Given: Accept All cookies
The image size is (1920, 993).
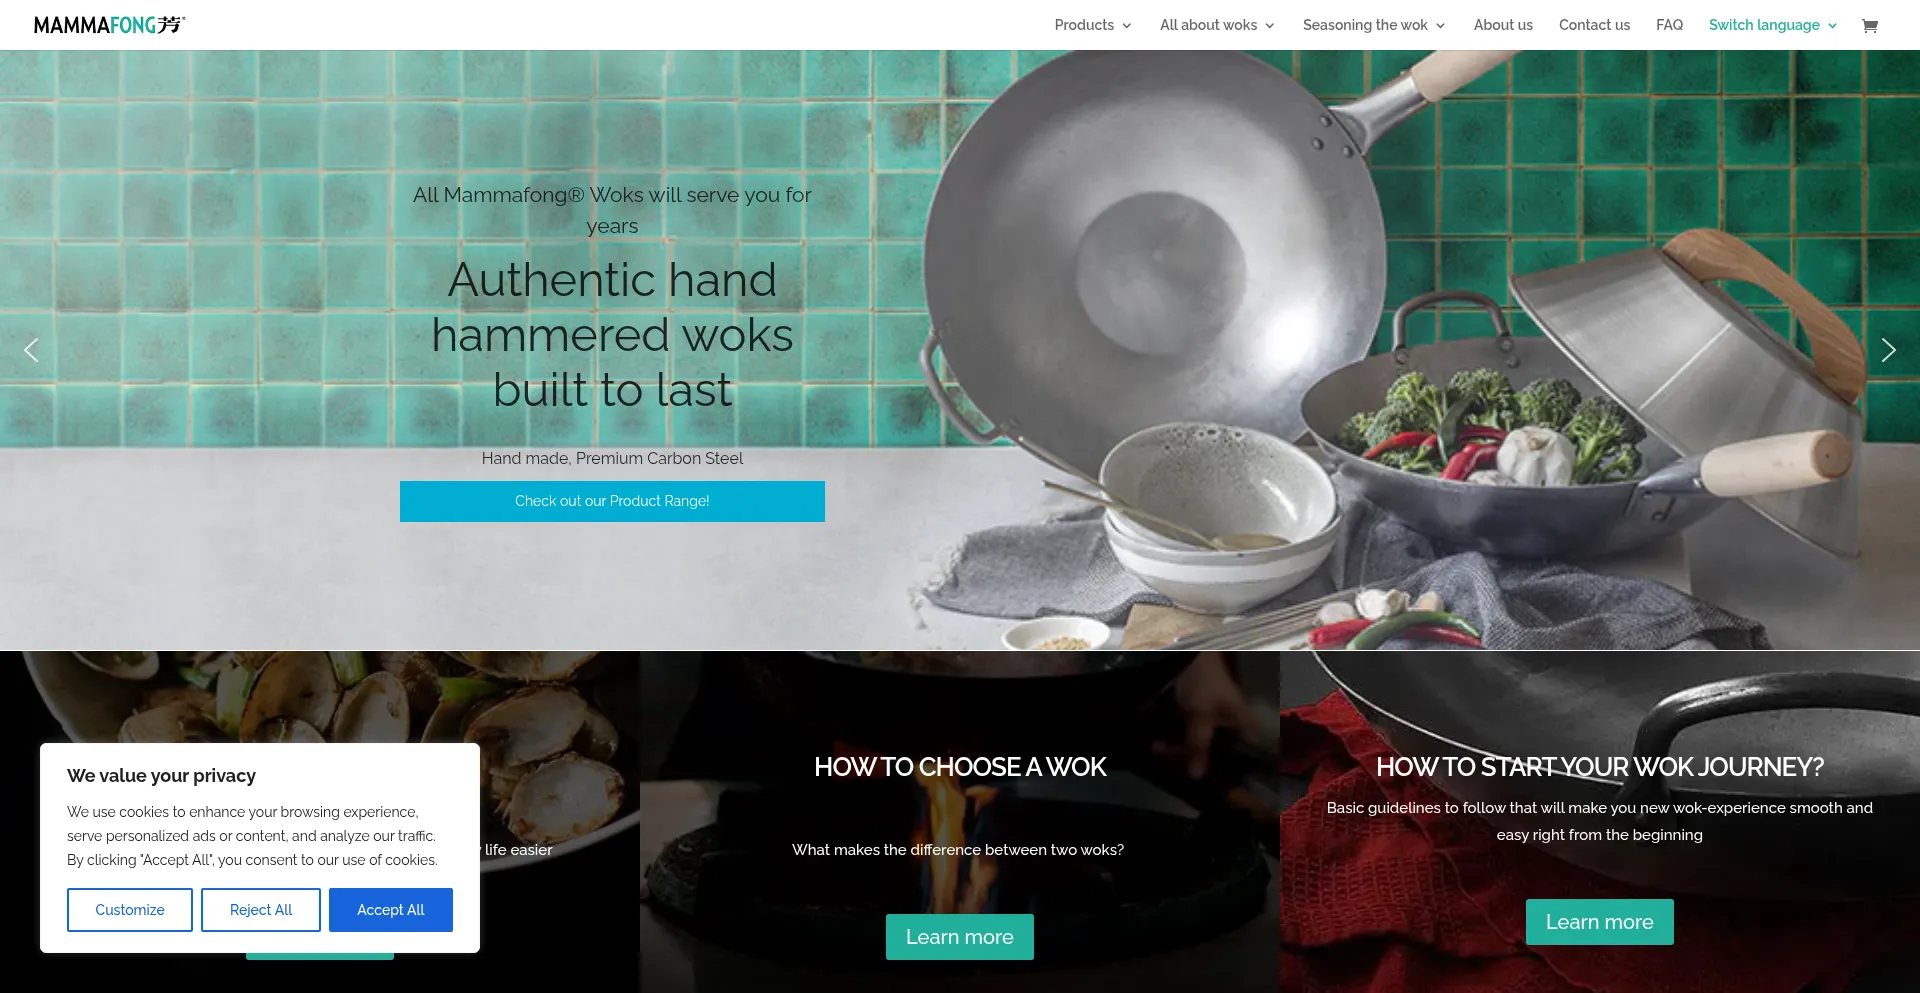Looking at the screenshot, I should pyautogui.click(x=391, y=910).
